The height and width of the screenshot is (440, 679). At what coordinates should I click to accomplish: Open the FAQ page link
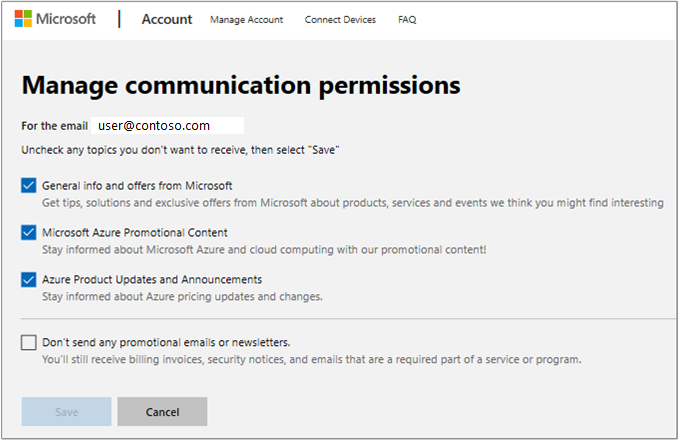[407, 20]
